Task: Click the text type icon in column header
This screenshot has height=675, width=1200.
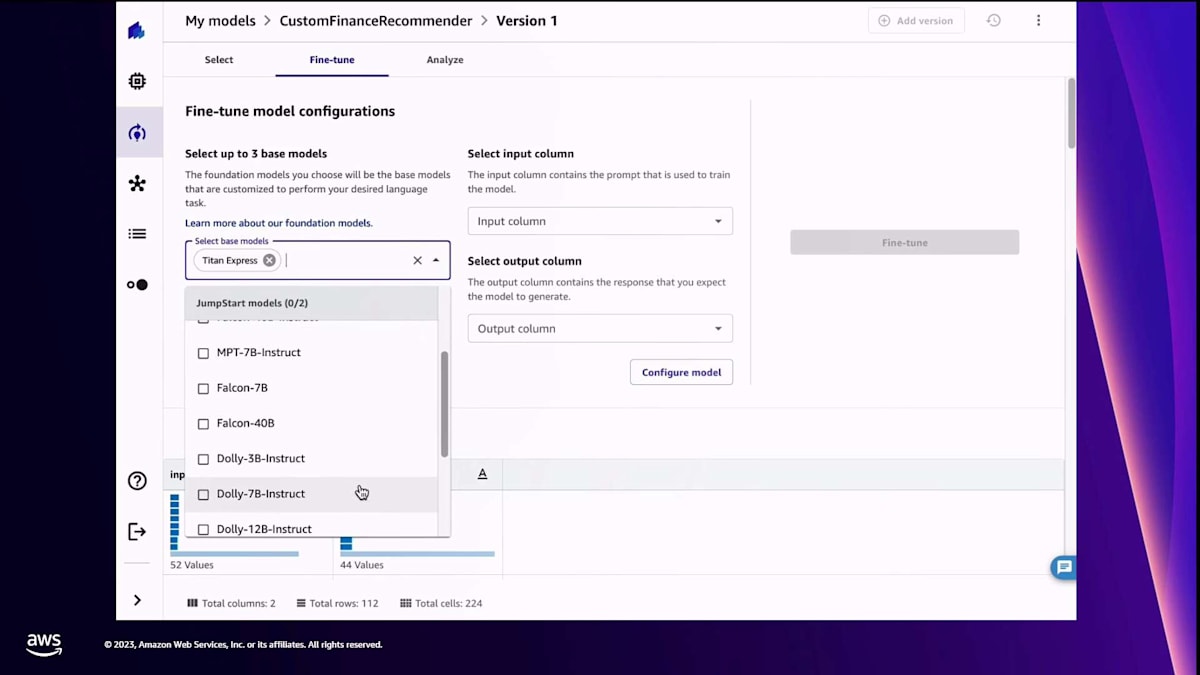Action: tap(482, 474)
